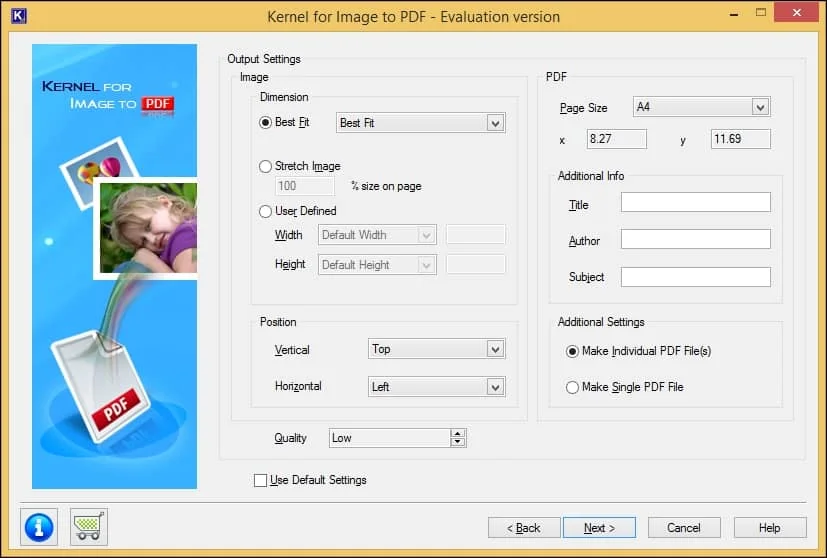Click the "% size on page" label

pos(386,186)
